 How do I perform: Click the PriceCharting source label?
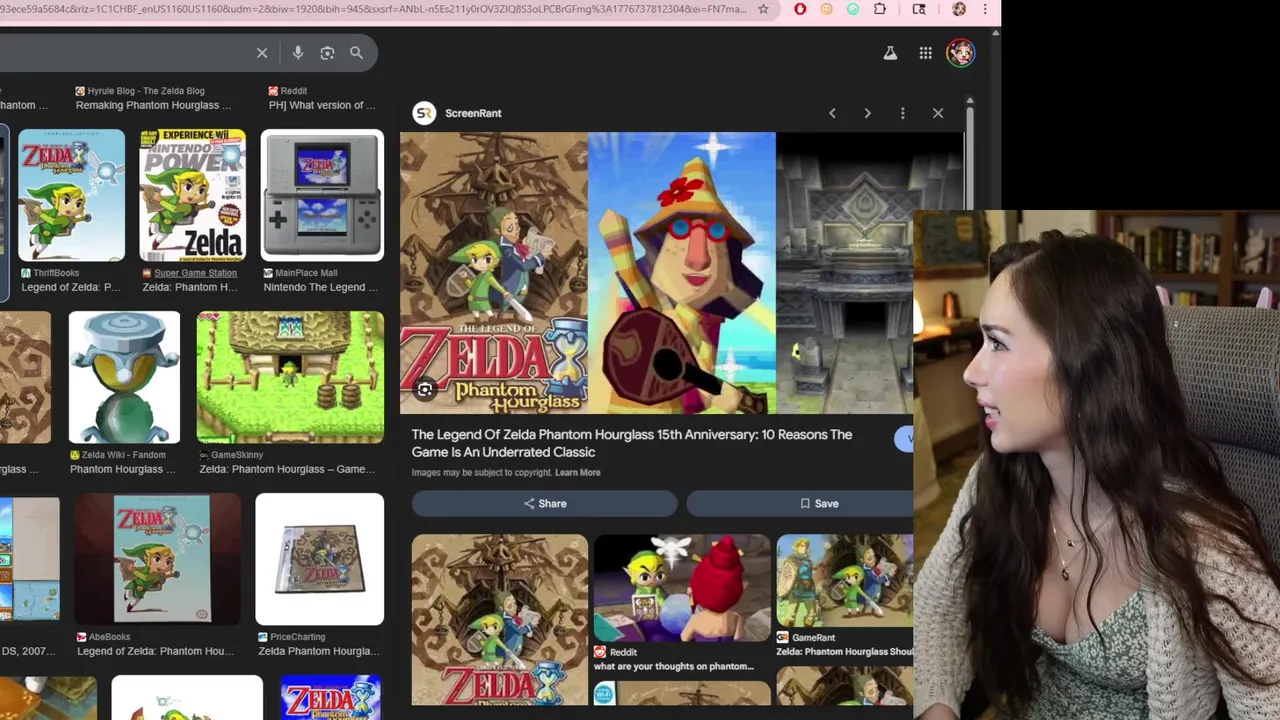click(x=297, y=637)
